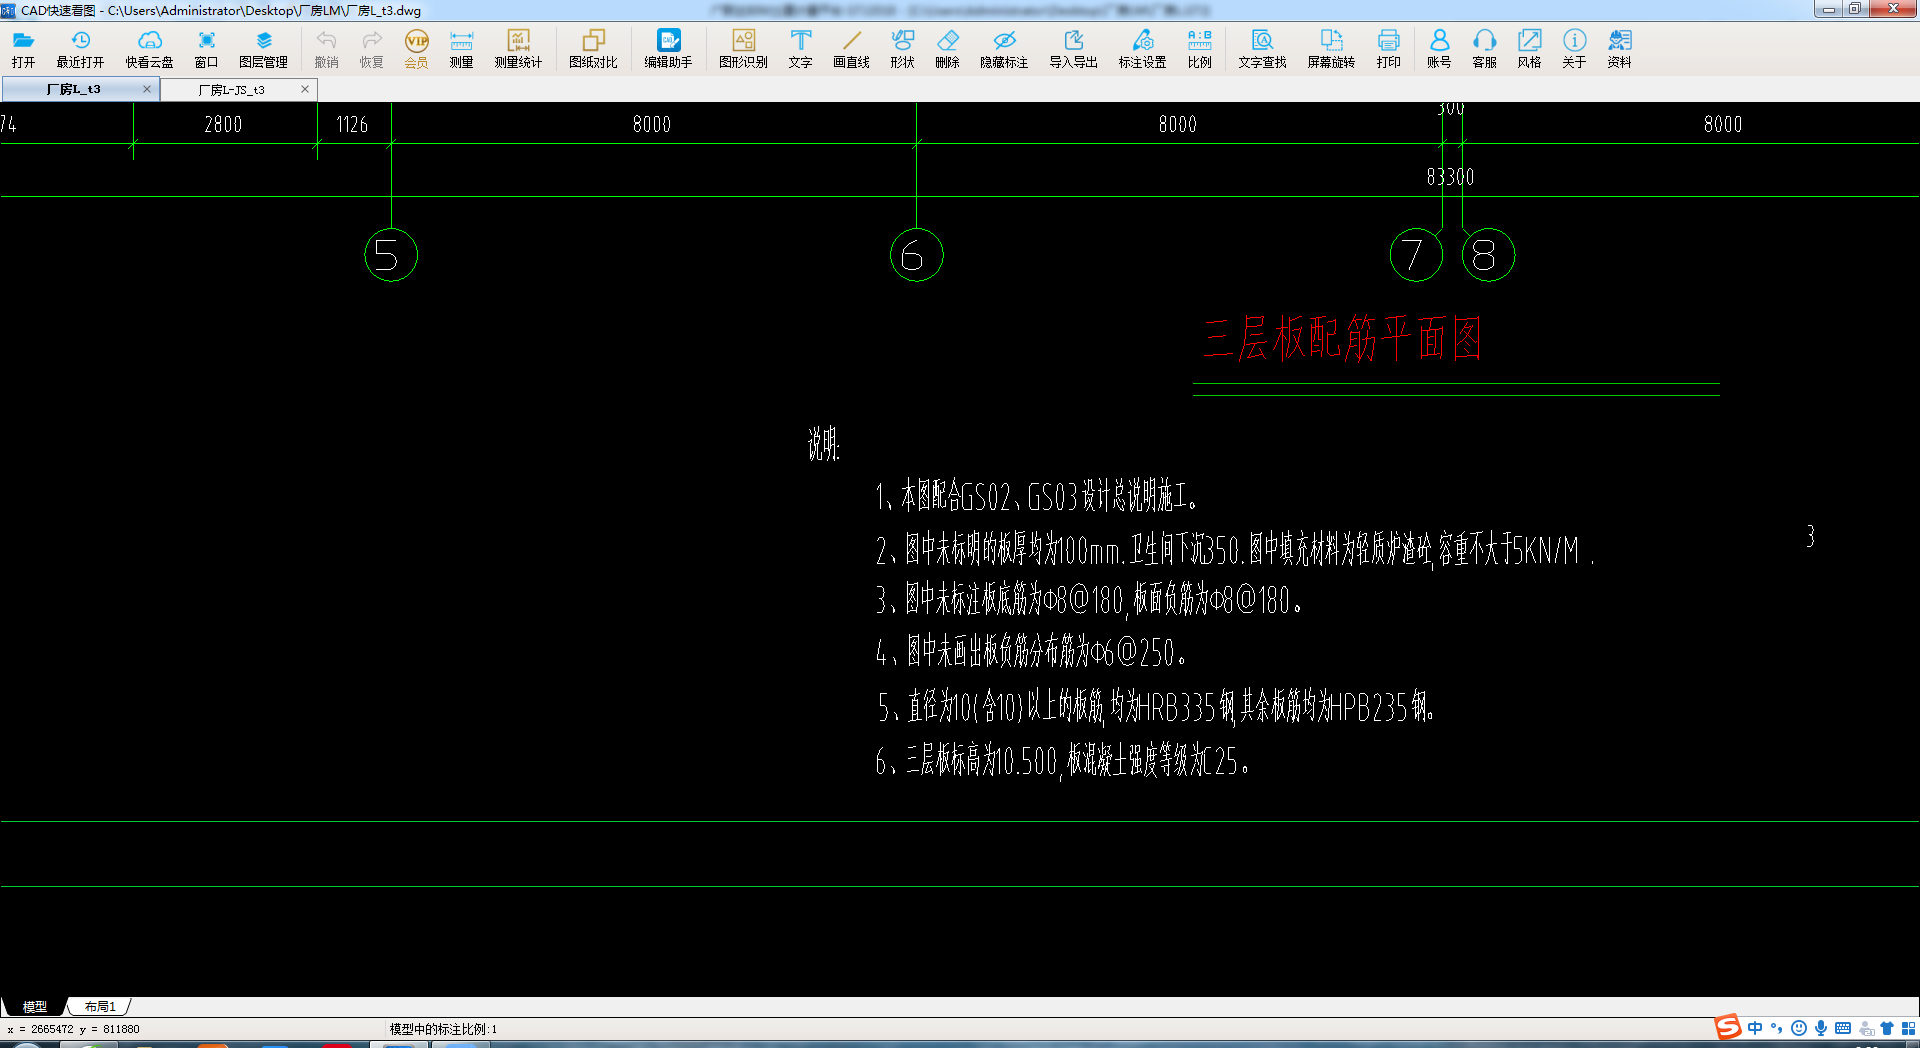Screen dimensions: 1920x1048
Task: Choose the 形状 shape tool
Action: pos(902,48)
